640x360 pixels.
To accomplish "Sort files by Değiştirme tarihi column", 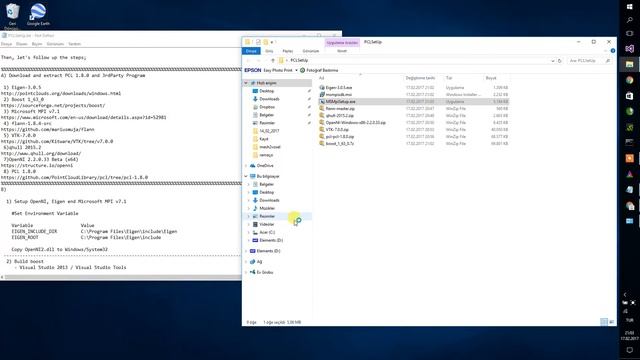I will [x=420, y=78].
